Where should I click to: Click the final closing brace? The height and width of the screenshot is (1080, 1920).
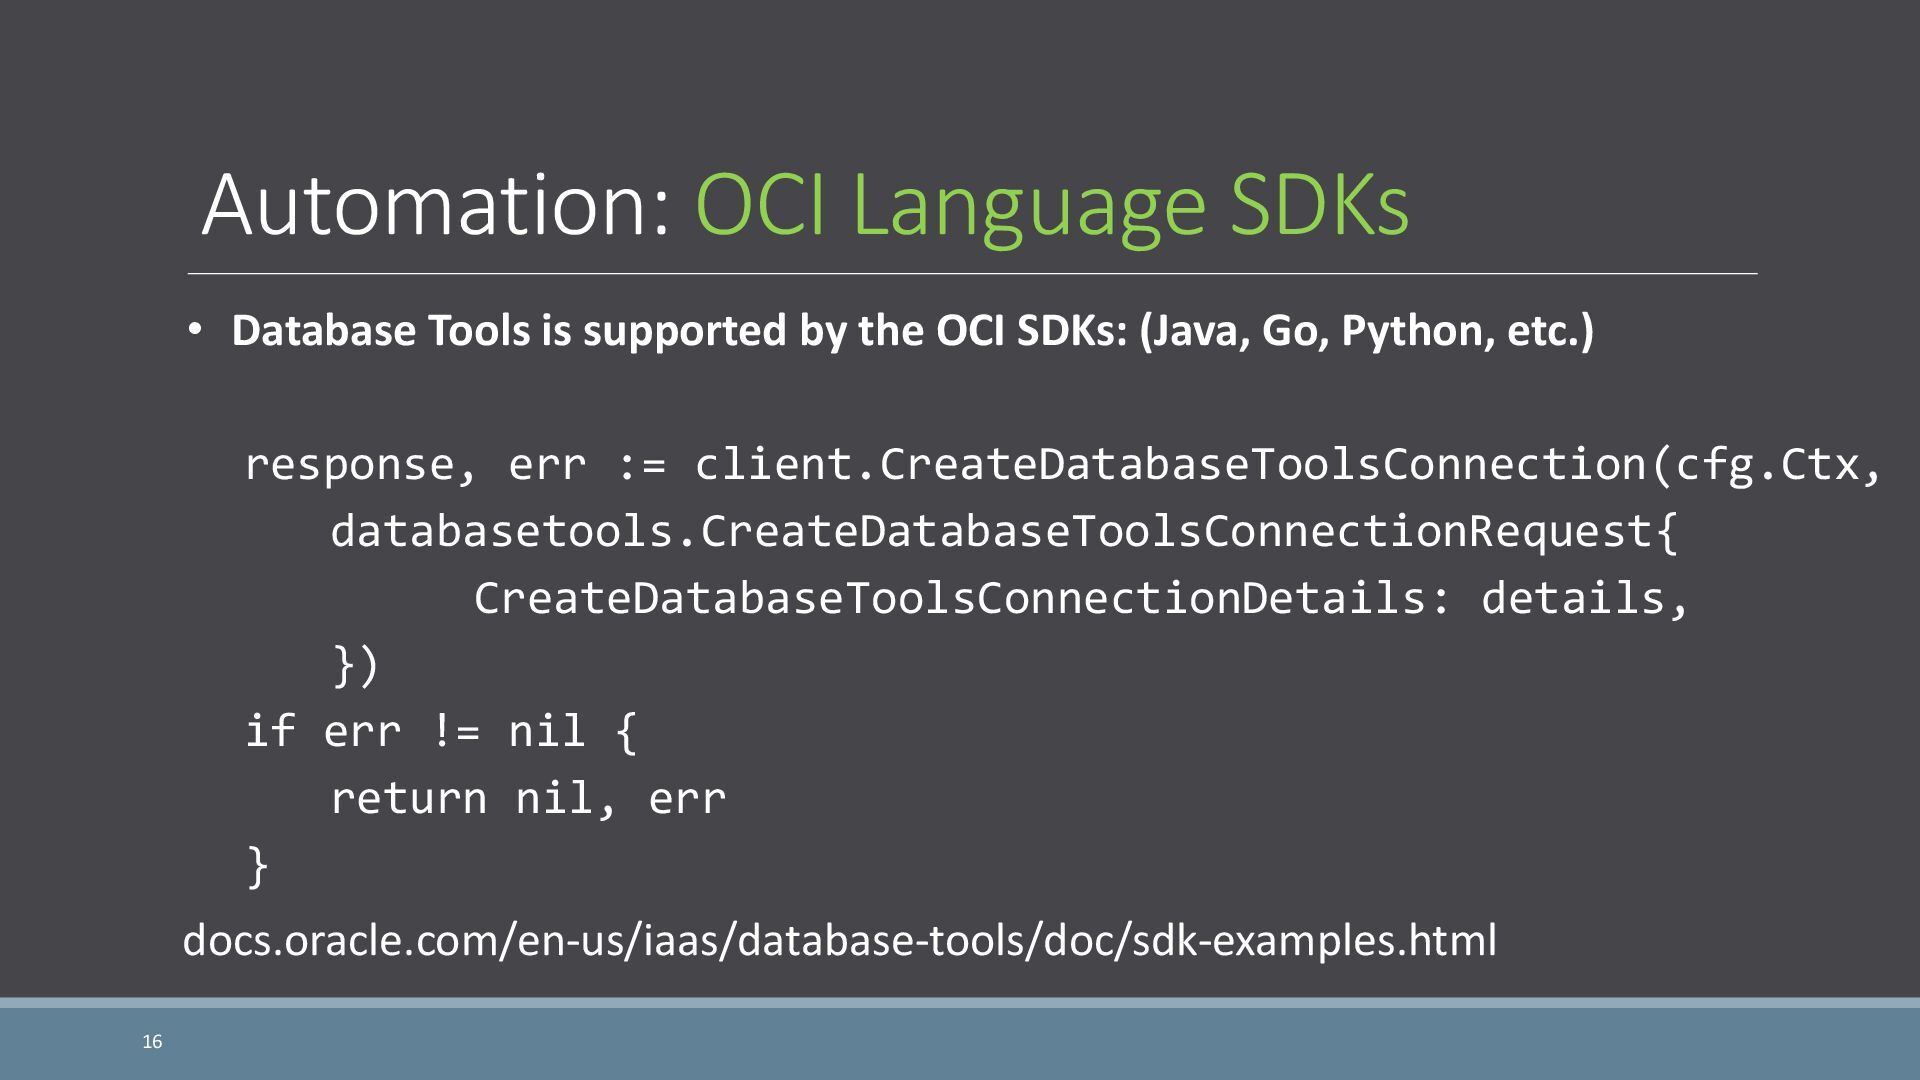[x=257, y=865]
